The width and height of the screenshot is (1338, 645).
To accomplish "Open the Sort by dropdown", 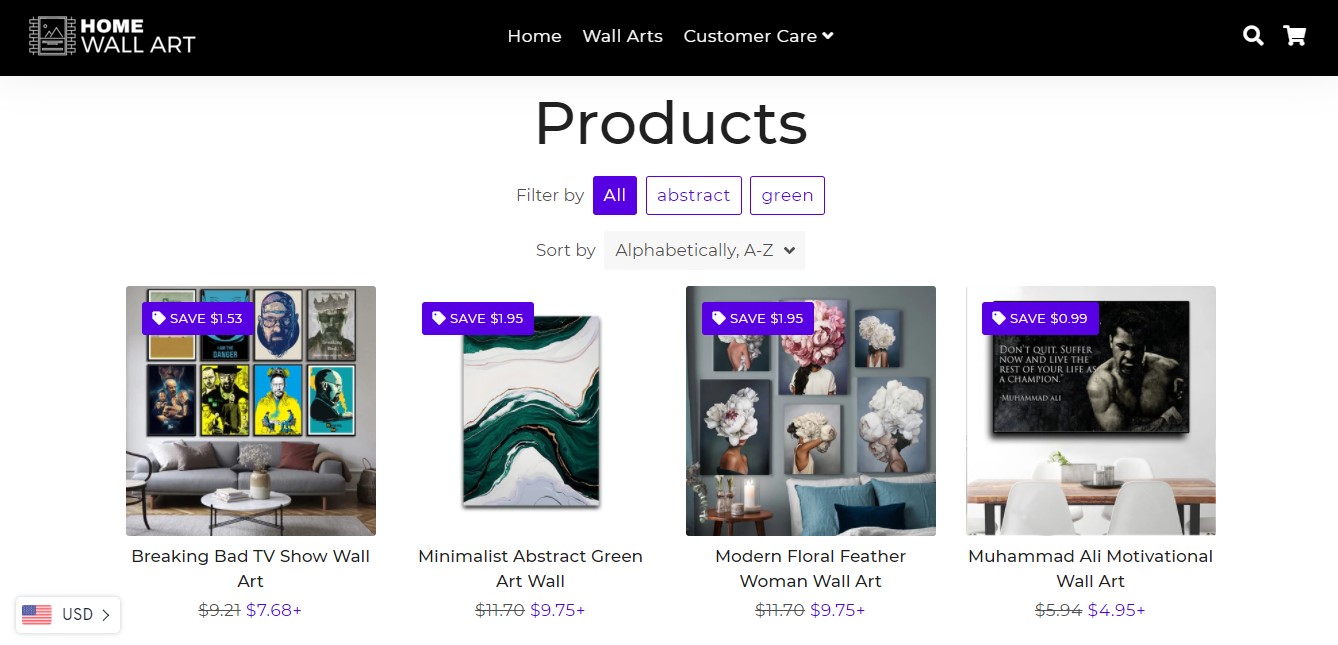I will (704, 251).
